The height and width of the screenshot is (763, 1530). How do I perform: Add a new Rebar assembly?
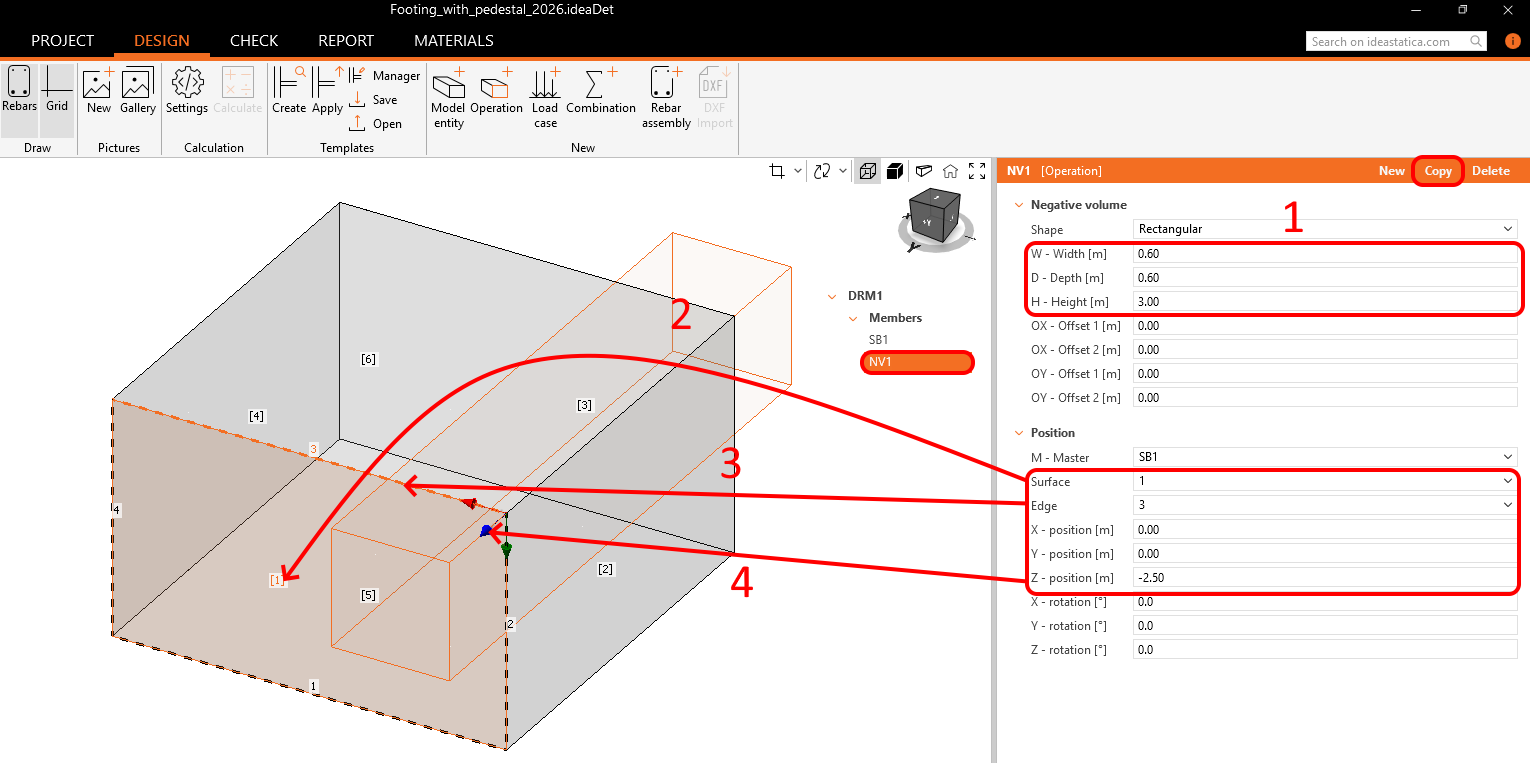pyautogui.click(x=666, y=97)
